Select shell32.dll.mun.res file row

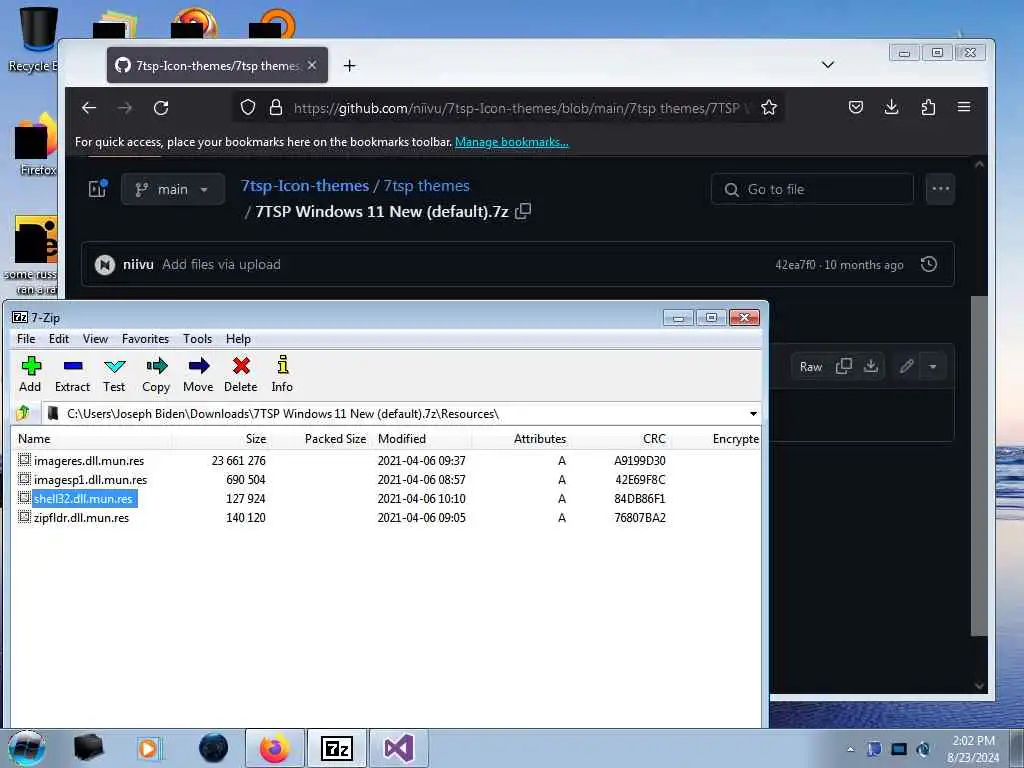click(385, 498)
